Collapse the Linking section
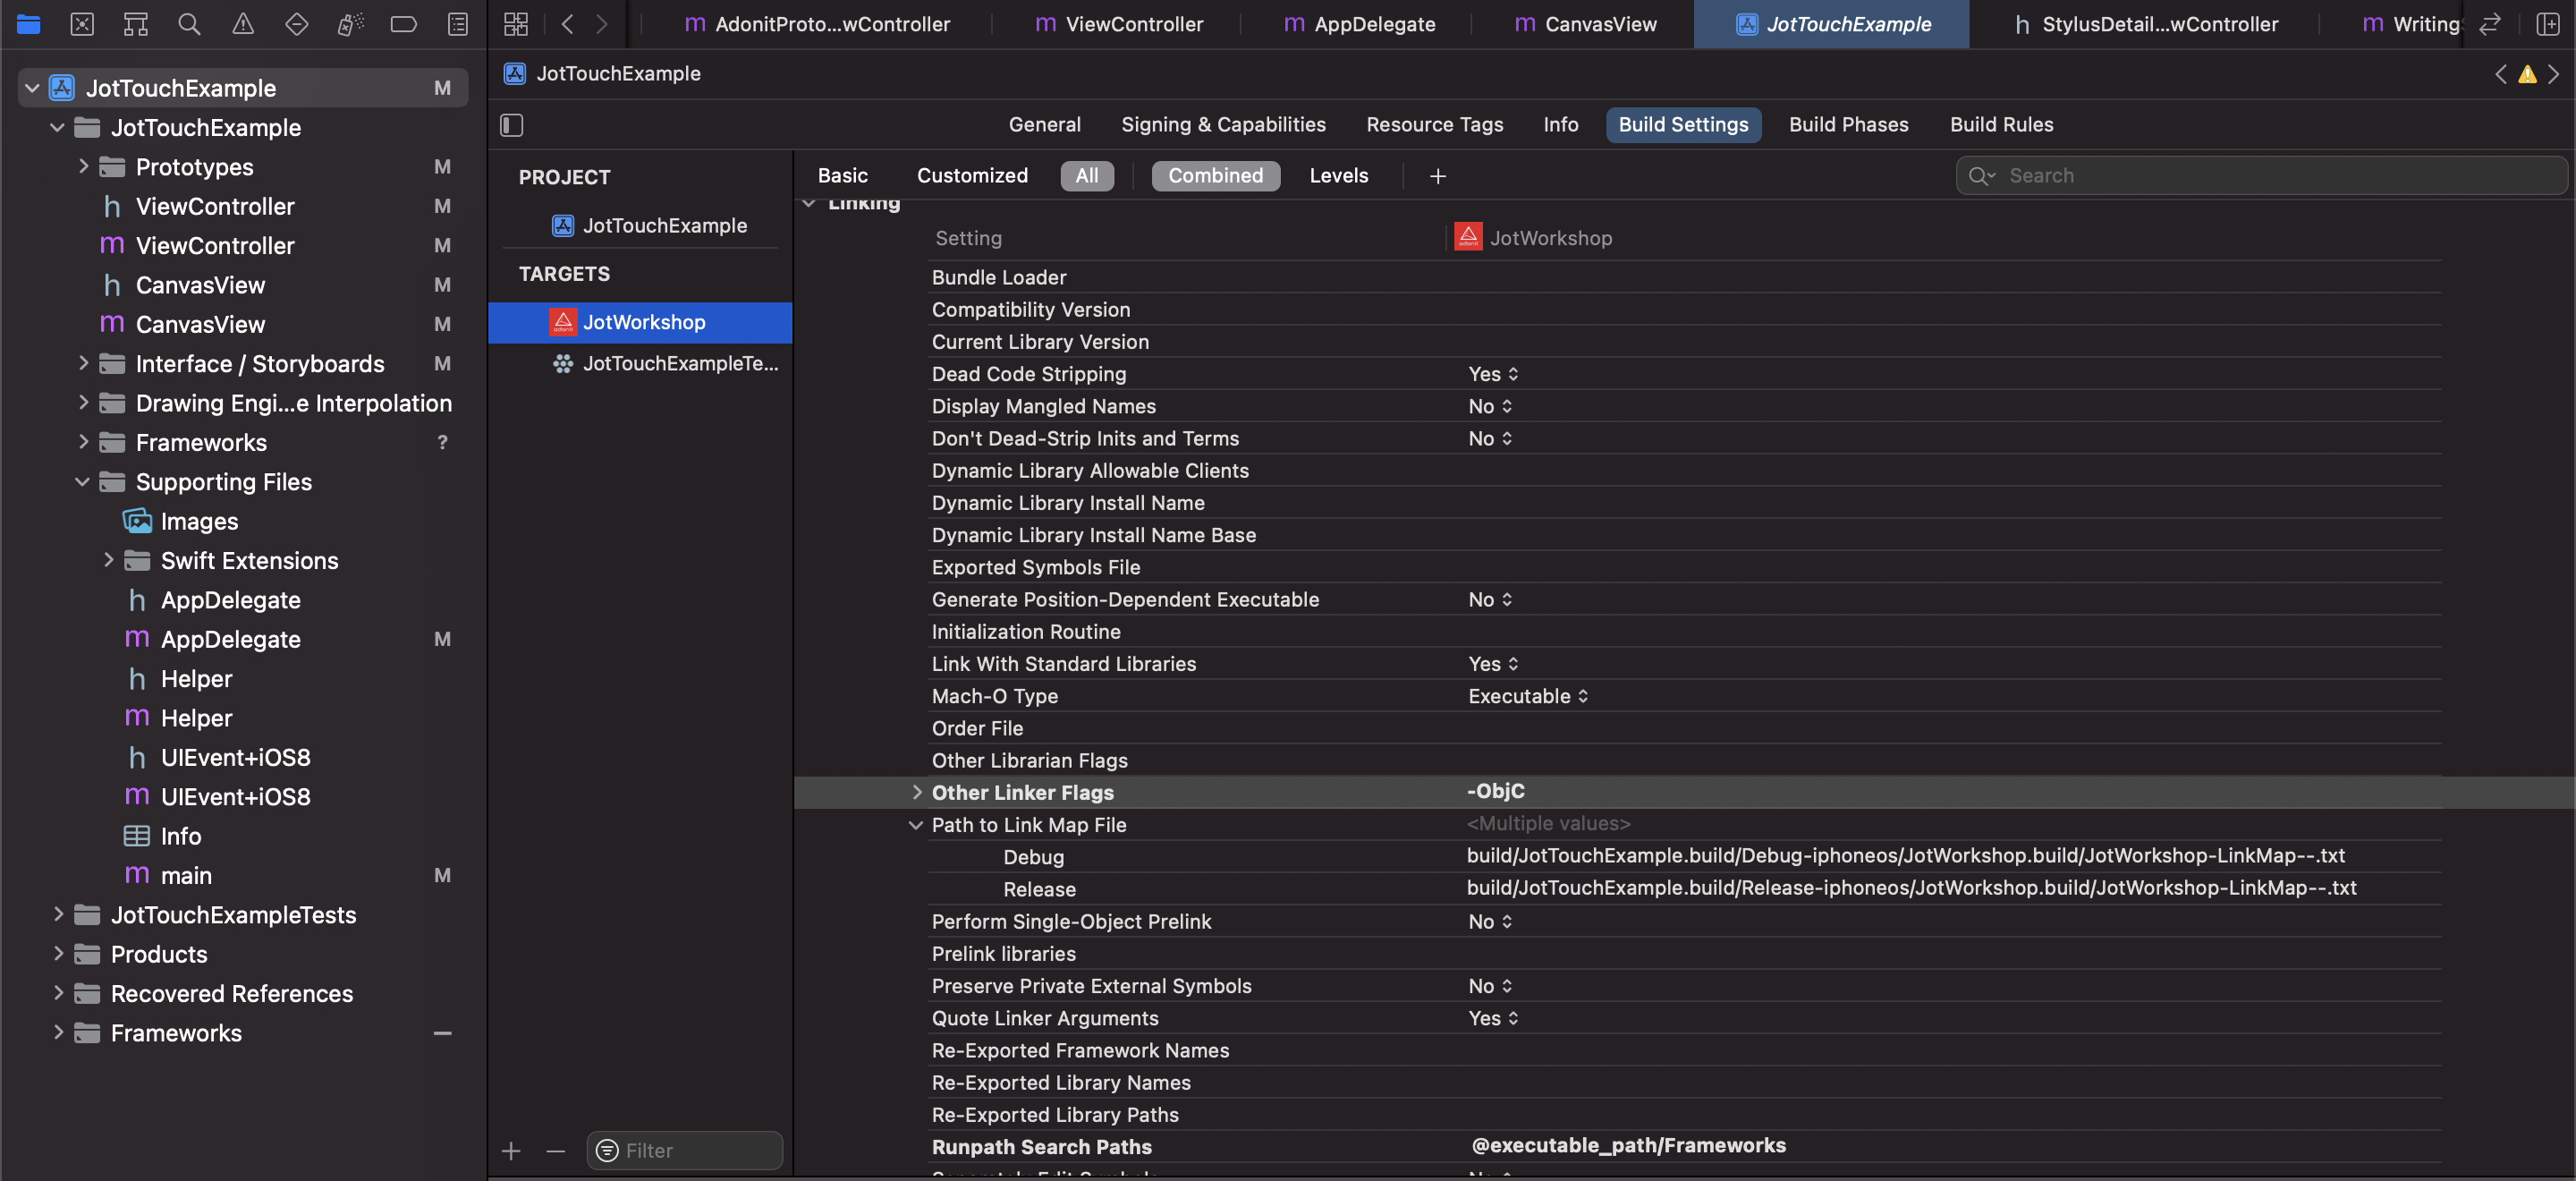Image resolution: width=2576 pixels, height=1181 pixels. coord(808,204)
